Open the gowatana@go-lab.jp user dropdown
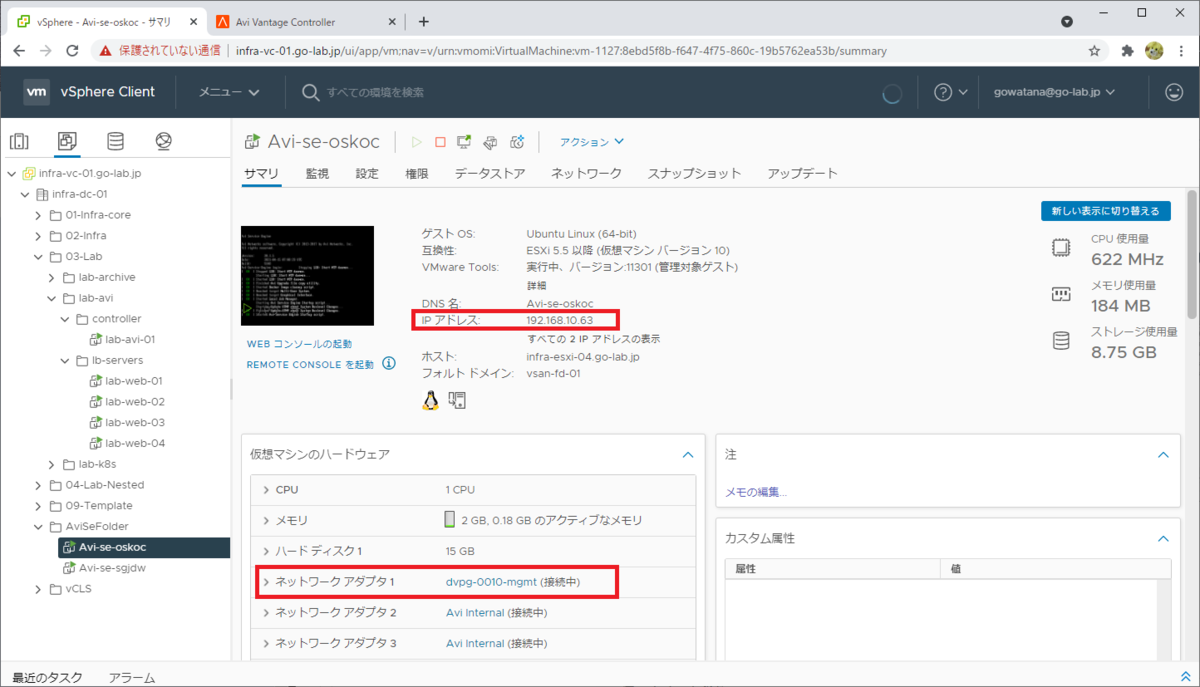The height and width of the screenshot is (687, 1200). 1055,92
